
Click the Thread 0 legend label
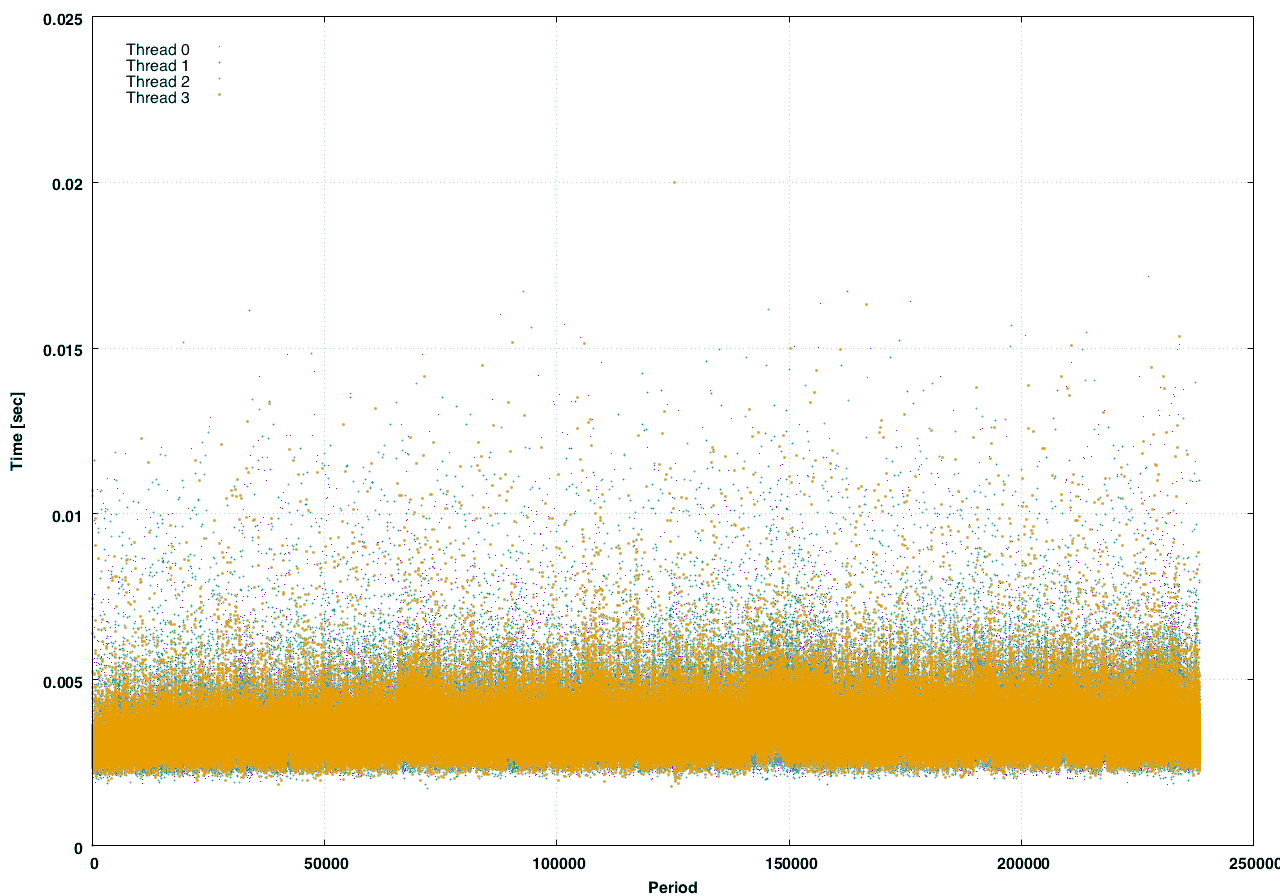pos(157,49)
